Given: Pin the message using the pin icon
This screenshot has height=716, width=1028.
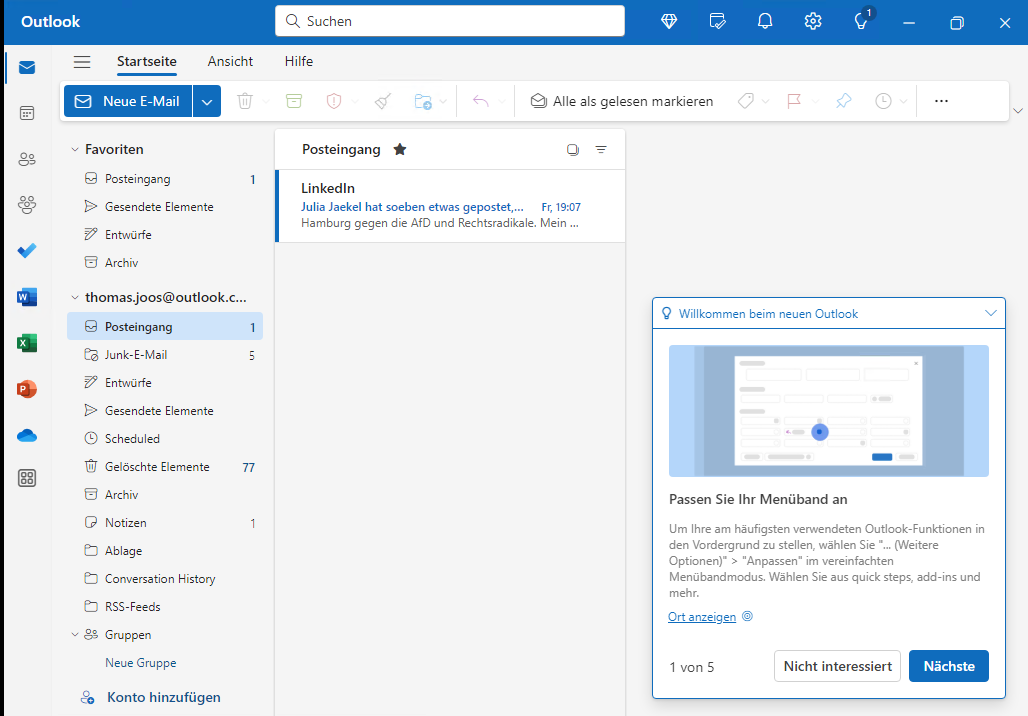Looking at the screenshot, I should pos(843,101).
